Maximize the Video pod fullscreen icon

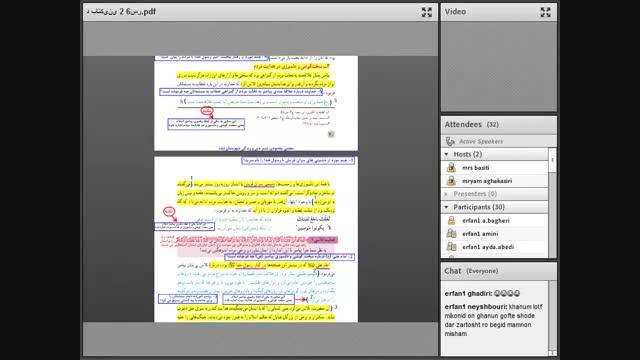click(x=545, y=12)
